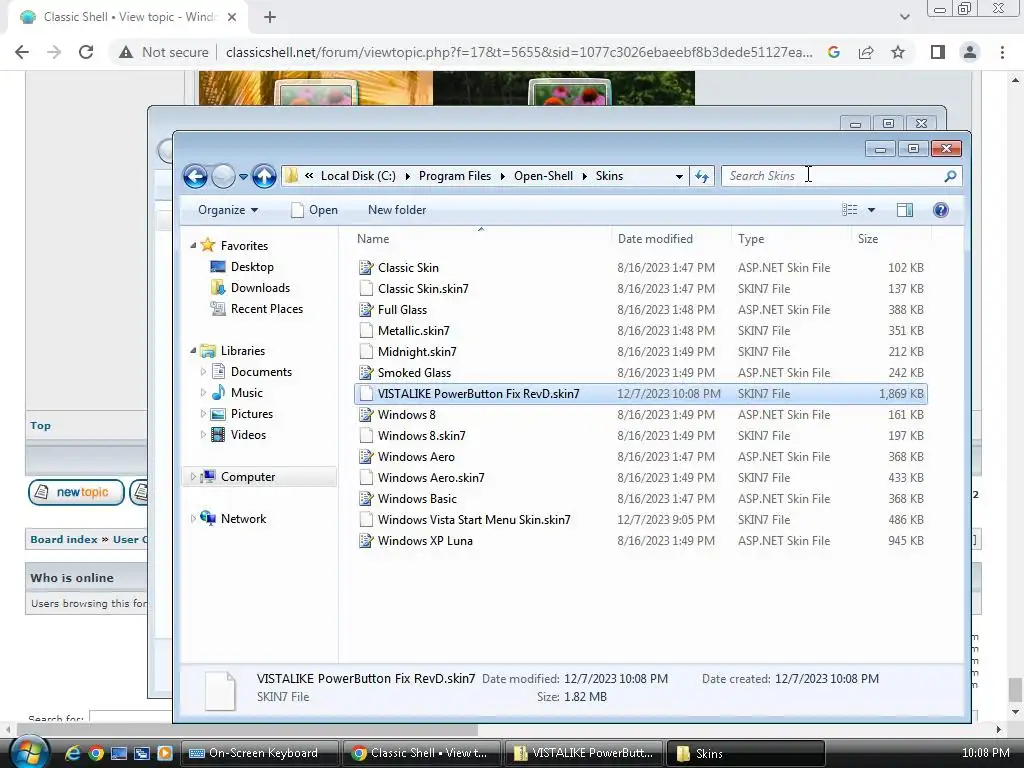
Task: Navigate to Local Disk (C:) in breadcrumb
Action: (x=358, y=176)
